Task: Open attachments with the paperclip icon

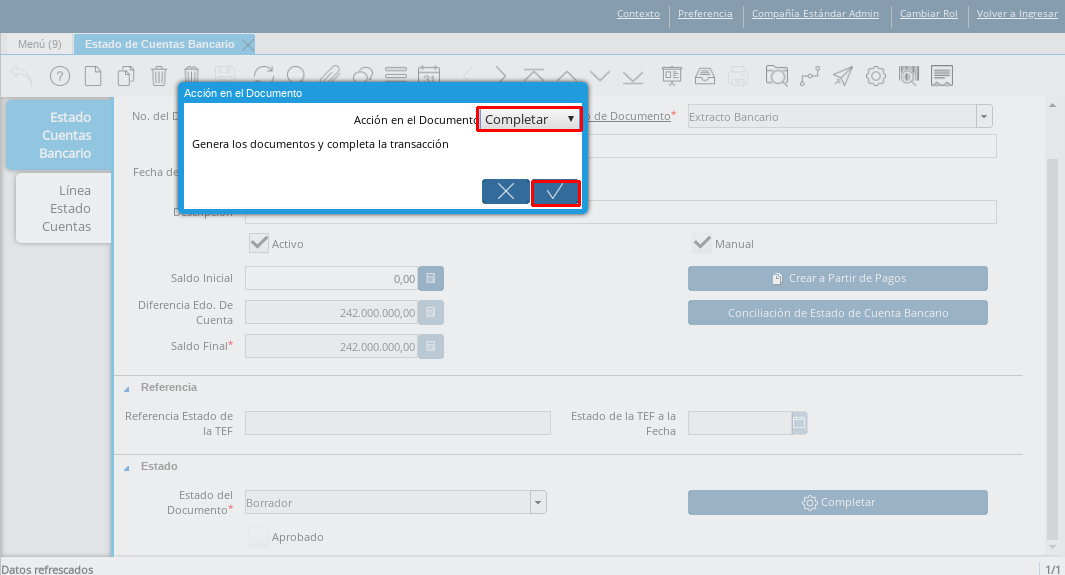Action: click(329, 73)
